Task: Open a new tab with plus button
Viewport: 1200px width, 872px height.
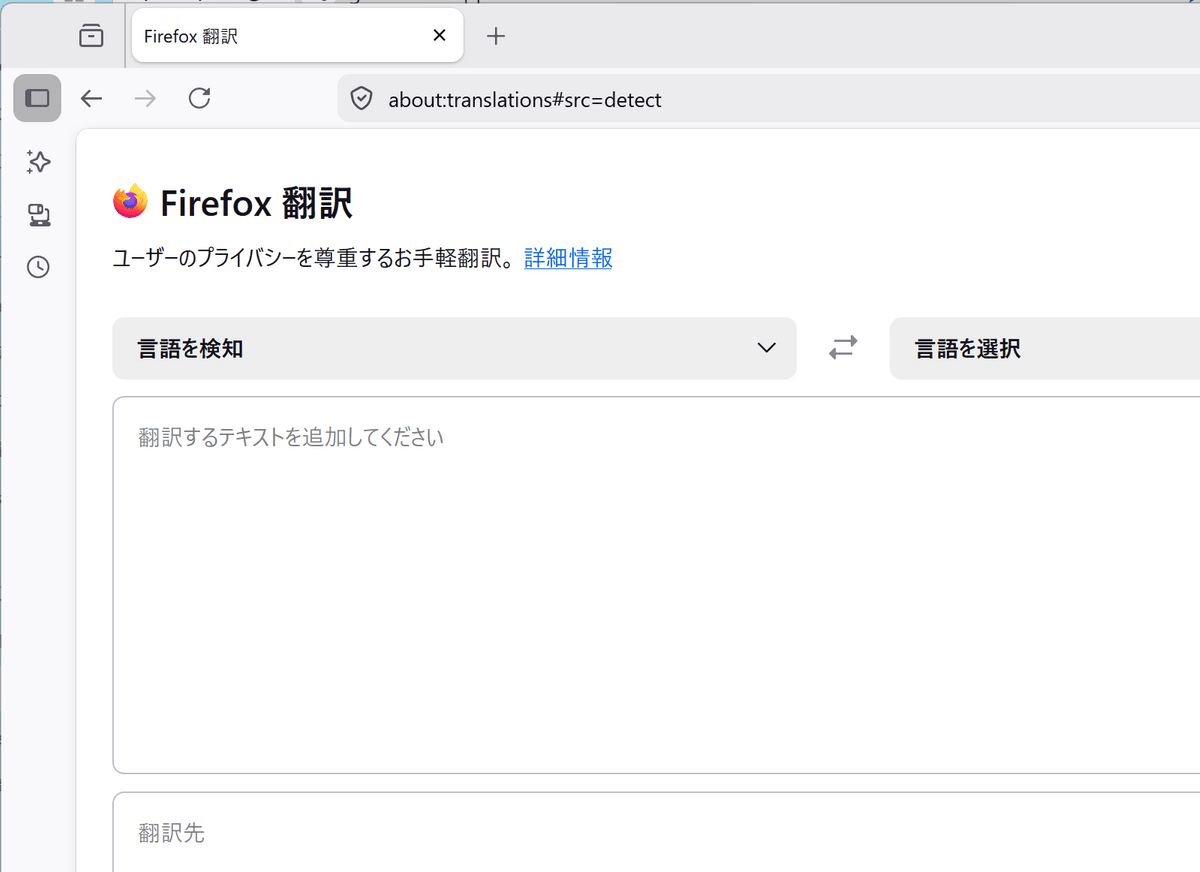Action: point(496,36)
